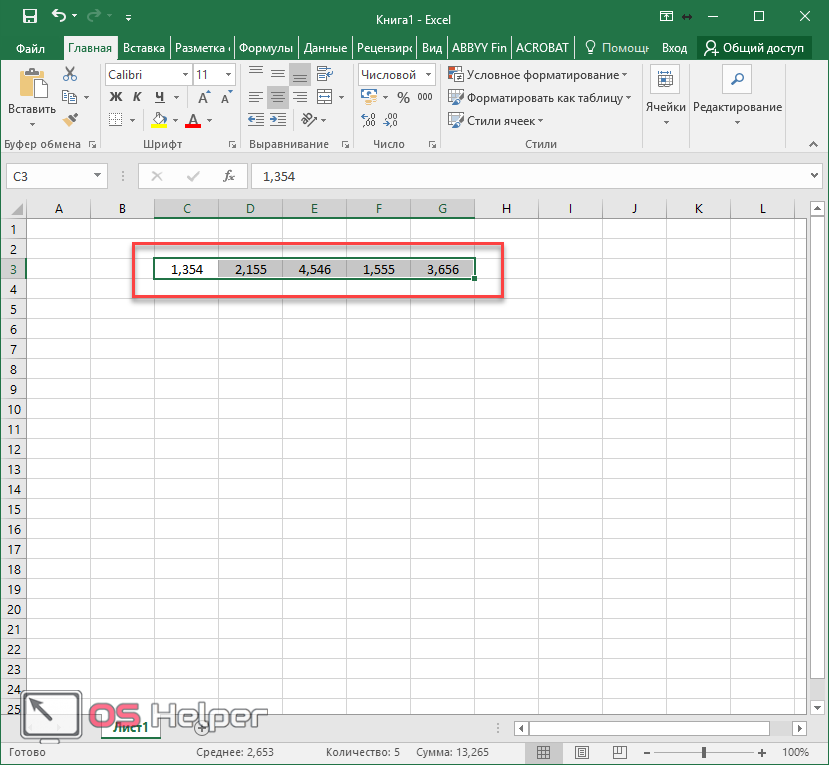
Task: Toggle center horizontal alignment
Action: tap(277, 97)
